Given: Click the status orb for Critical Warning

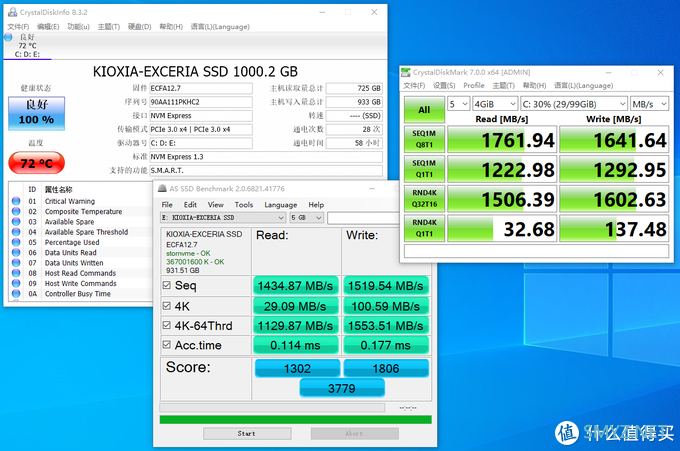Looking at the screenshot, I should (x=16, y=201).
